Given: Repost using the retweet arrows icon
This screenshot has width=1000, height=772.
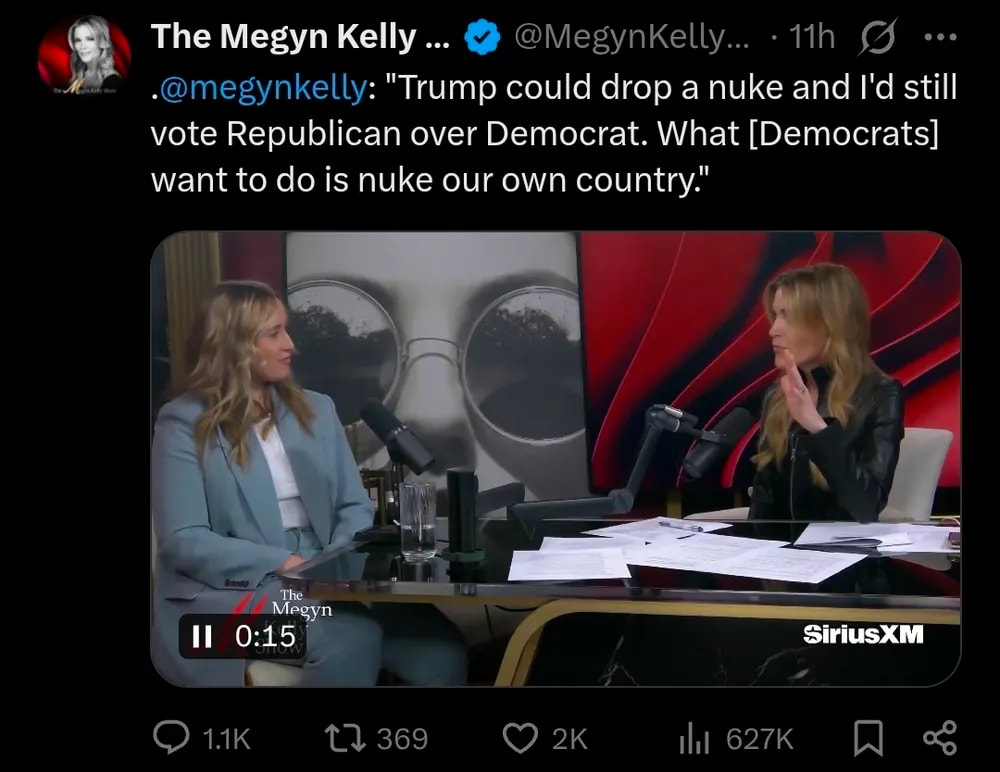Looking at the screenshot, I should 345,738.
